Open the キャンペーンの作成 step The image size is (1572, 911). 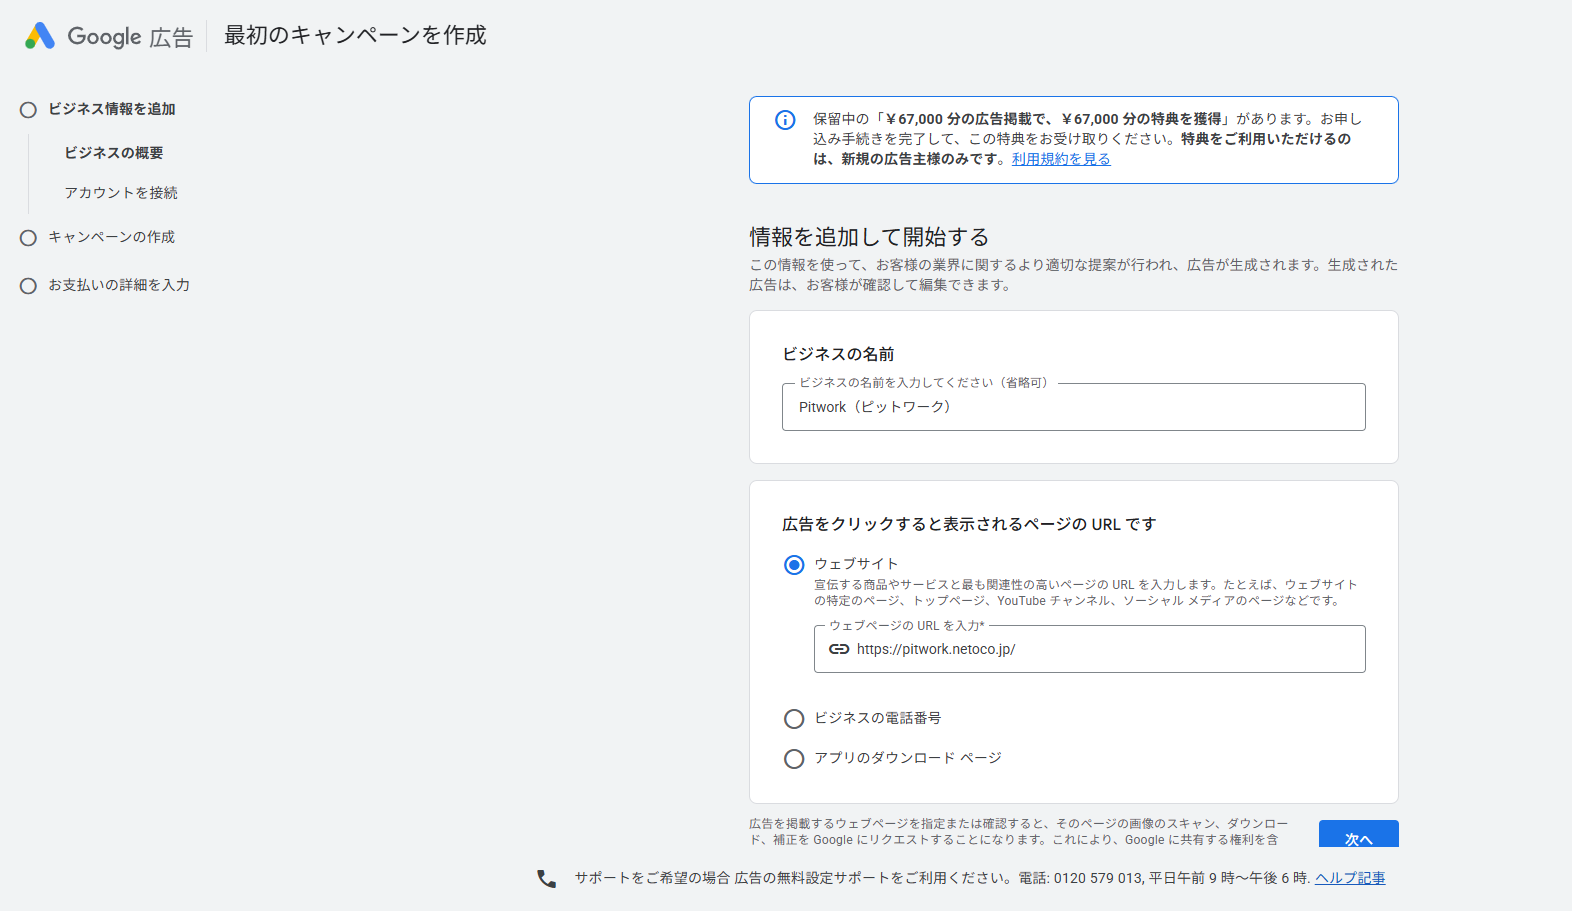tap(112, 237)
